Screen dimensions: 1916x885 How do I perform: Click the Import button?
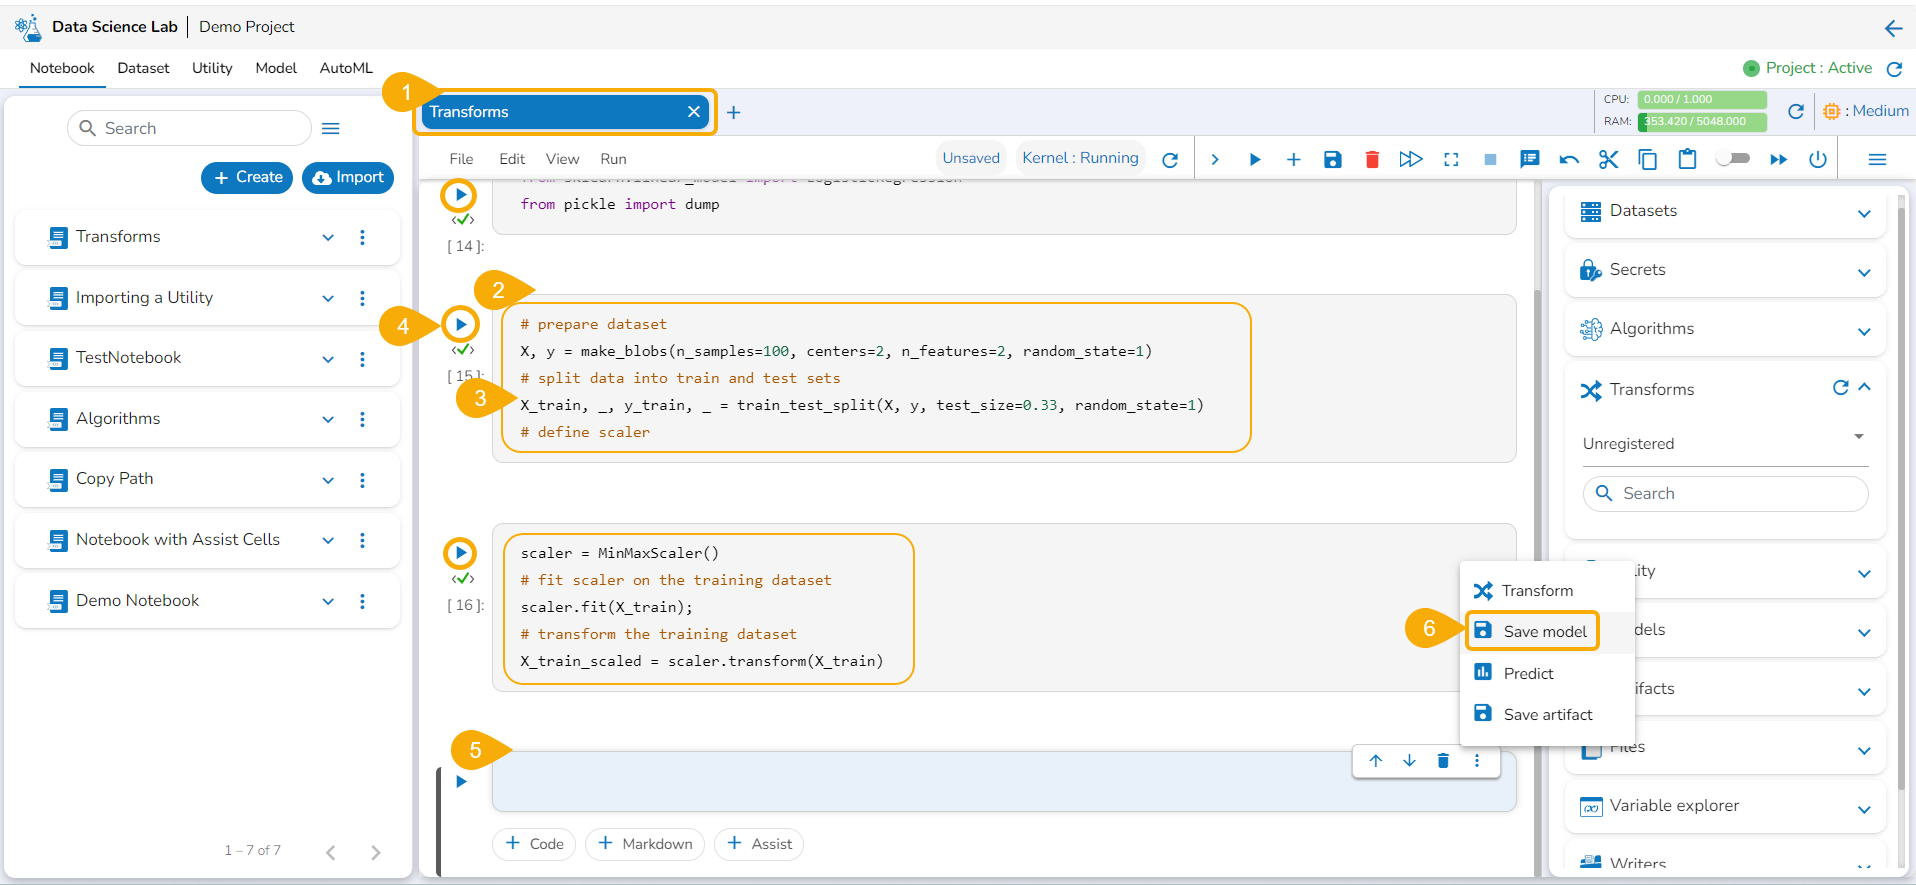point(348,177)
